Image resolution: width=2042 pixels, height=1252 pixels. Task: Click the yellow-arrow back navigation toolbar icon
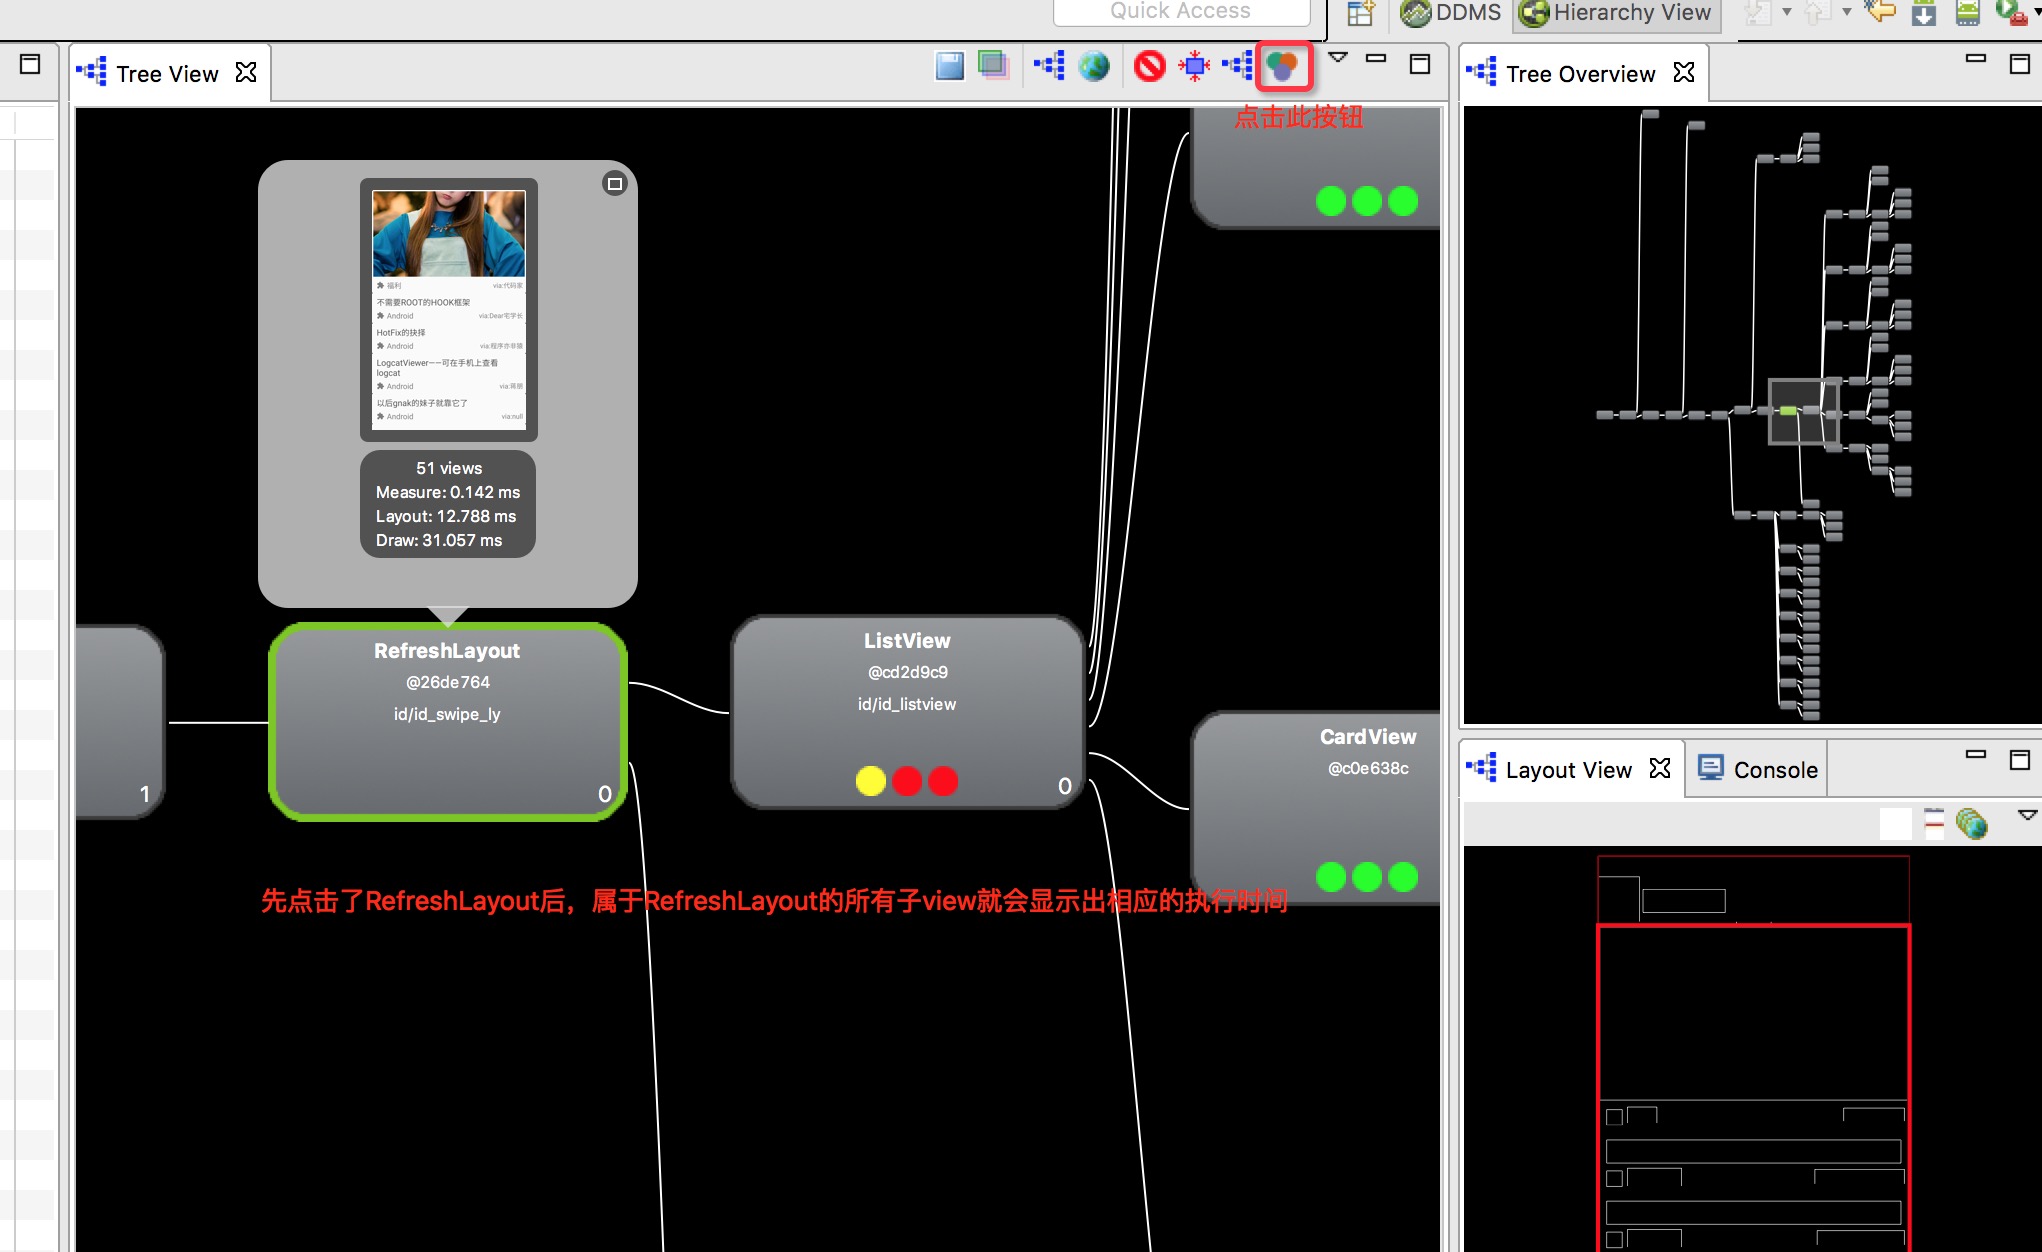pyautogui.click(x=1881, y=12)
